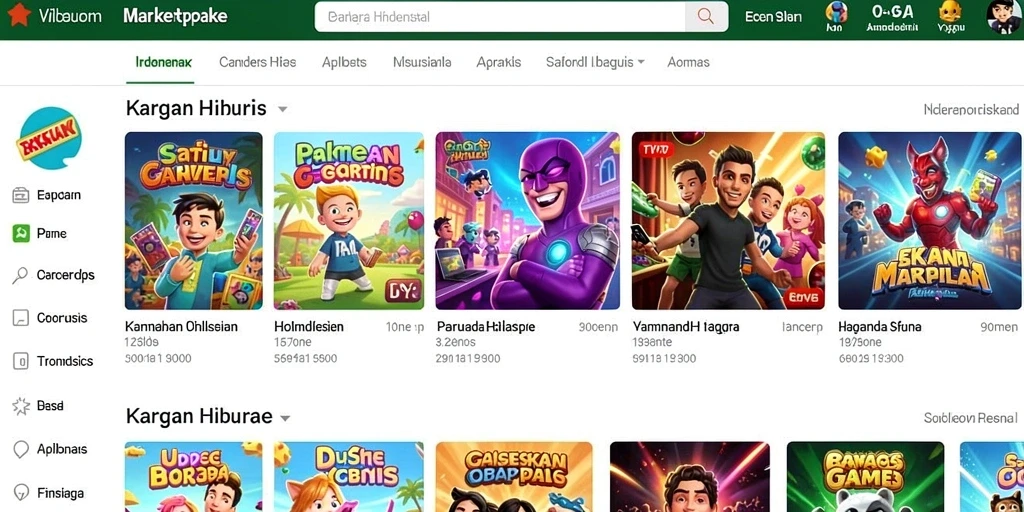Click the red star logo icon

click(x=18, y=15)
